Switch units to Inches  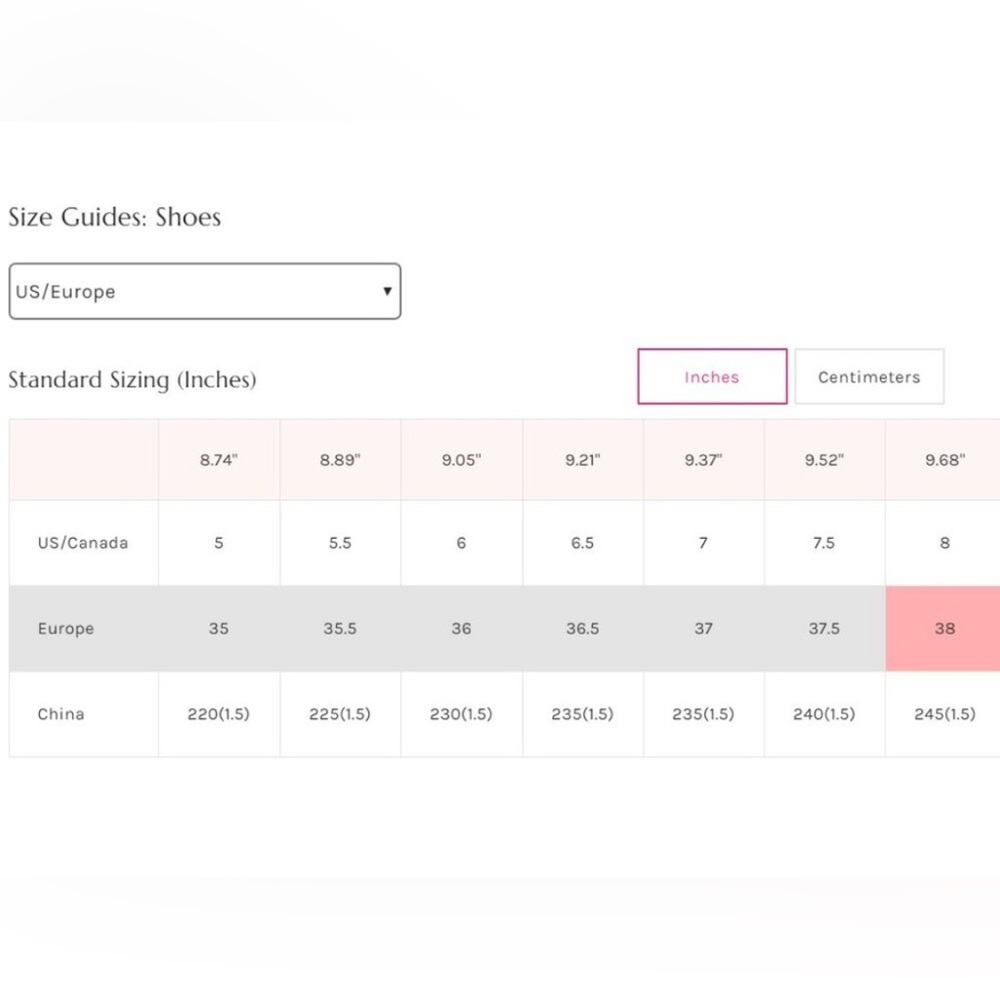pos(712,376)
